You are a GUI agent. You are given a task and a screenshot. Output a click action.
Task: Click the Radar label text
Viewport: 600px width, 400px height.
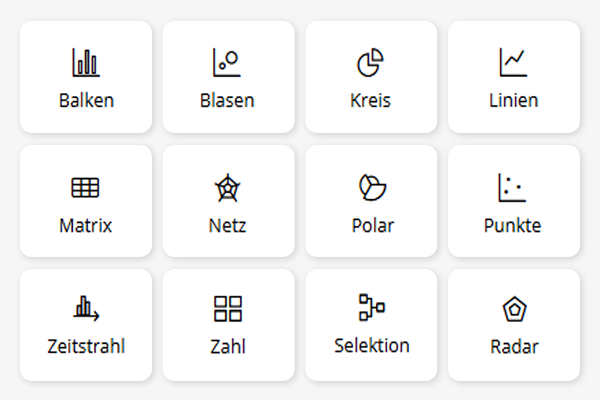514,347
